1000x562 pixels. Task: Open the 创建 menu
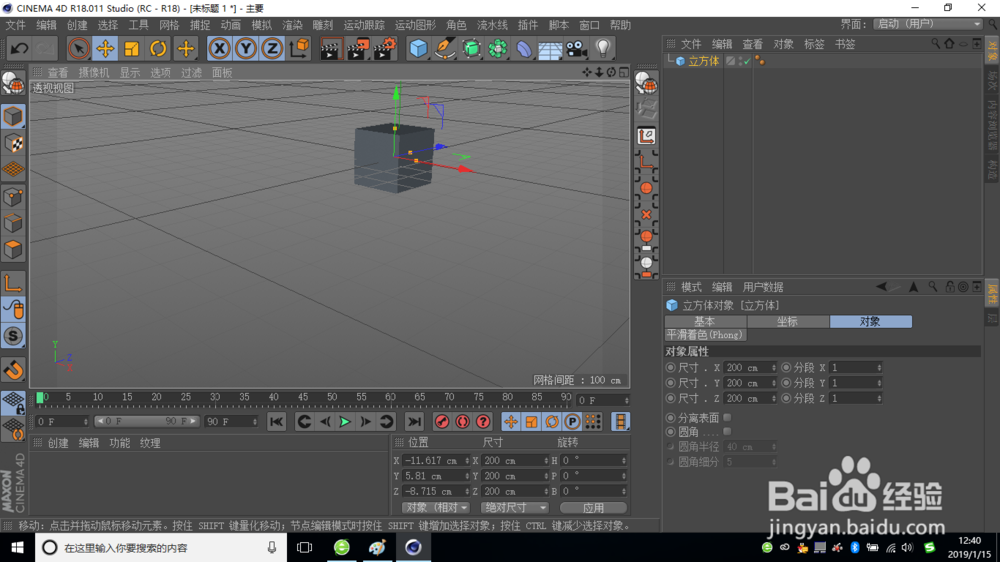(77, 25)
